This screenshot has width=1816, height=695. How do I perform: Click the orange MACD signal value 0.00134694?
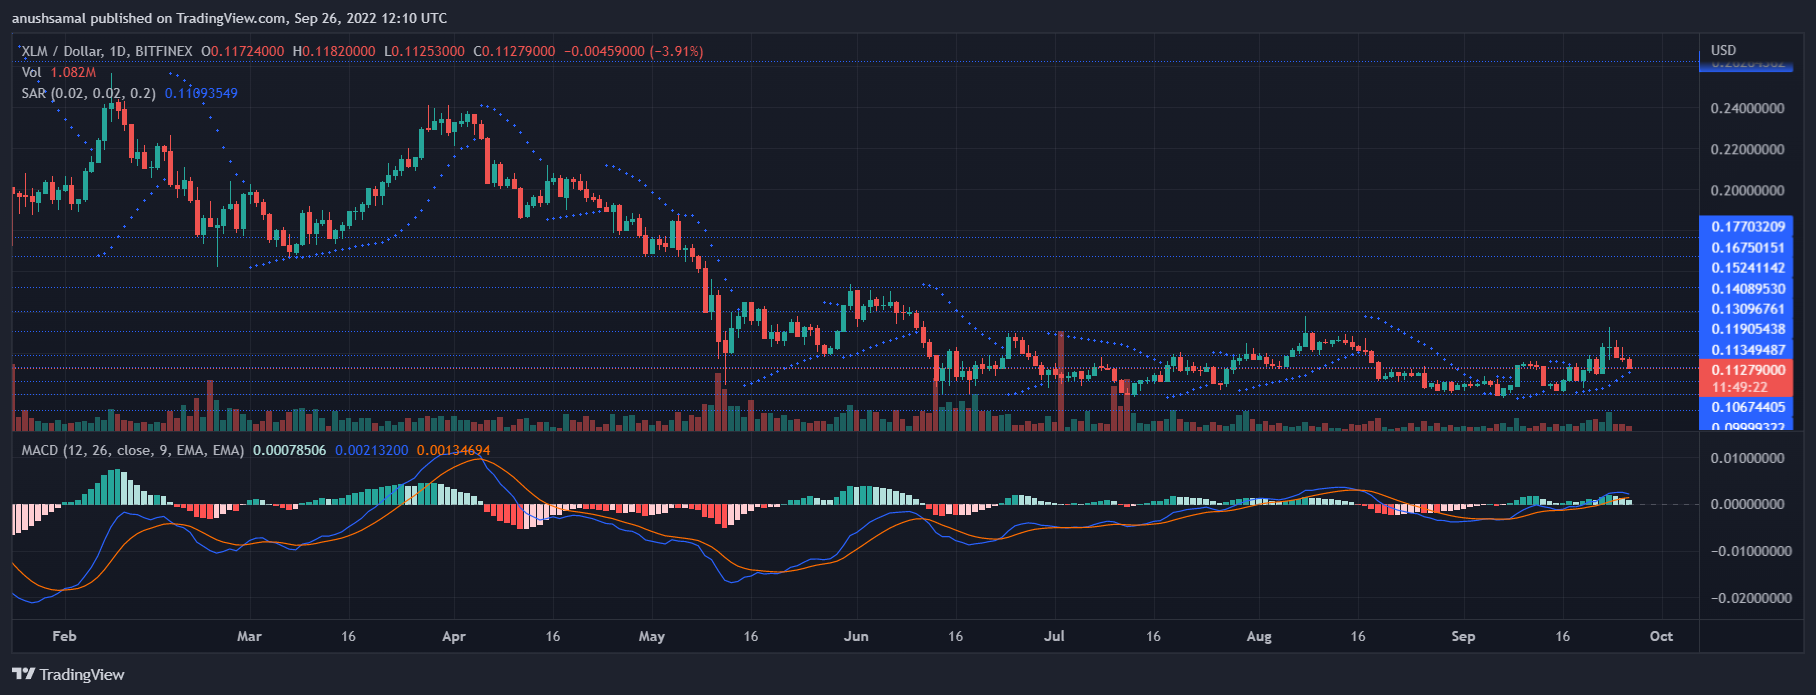453,450
